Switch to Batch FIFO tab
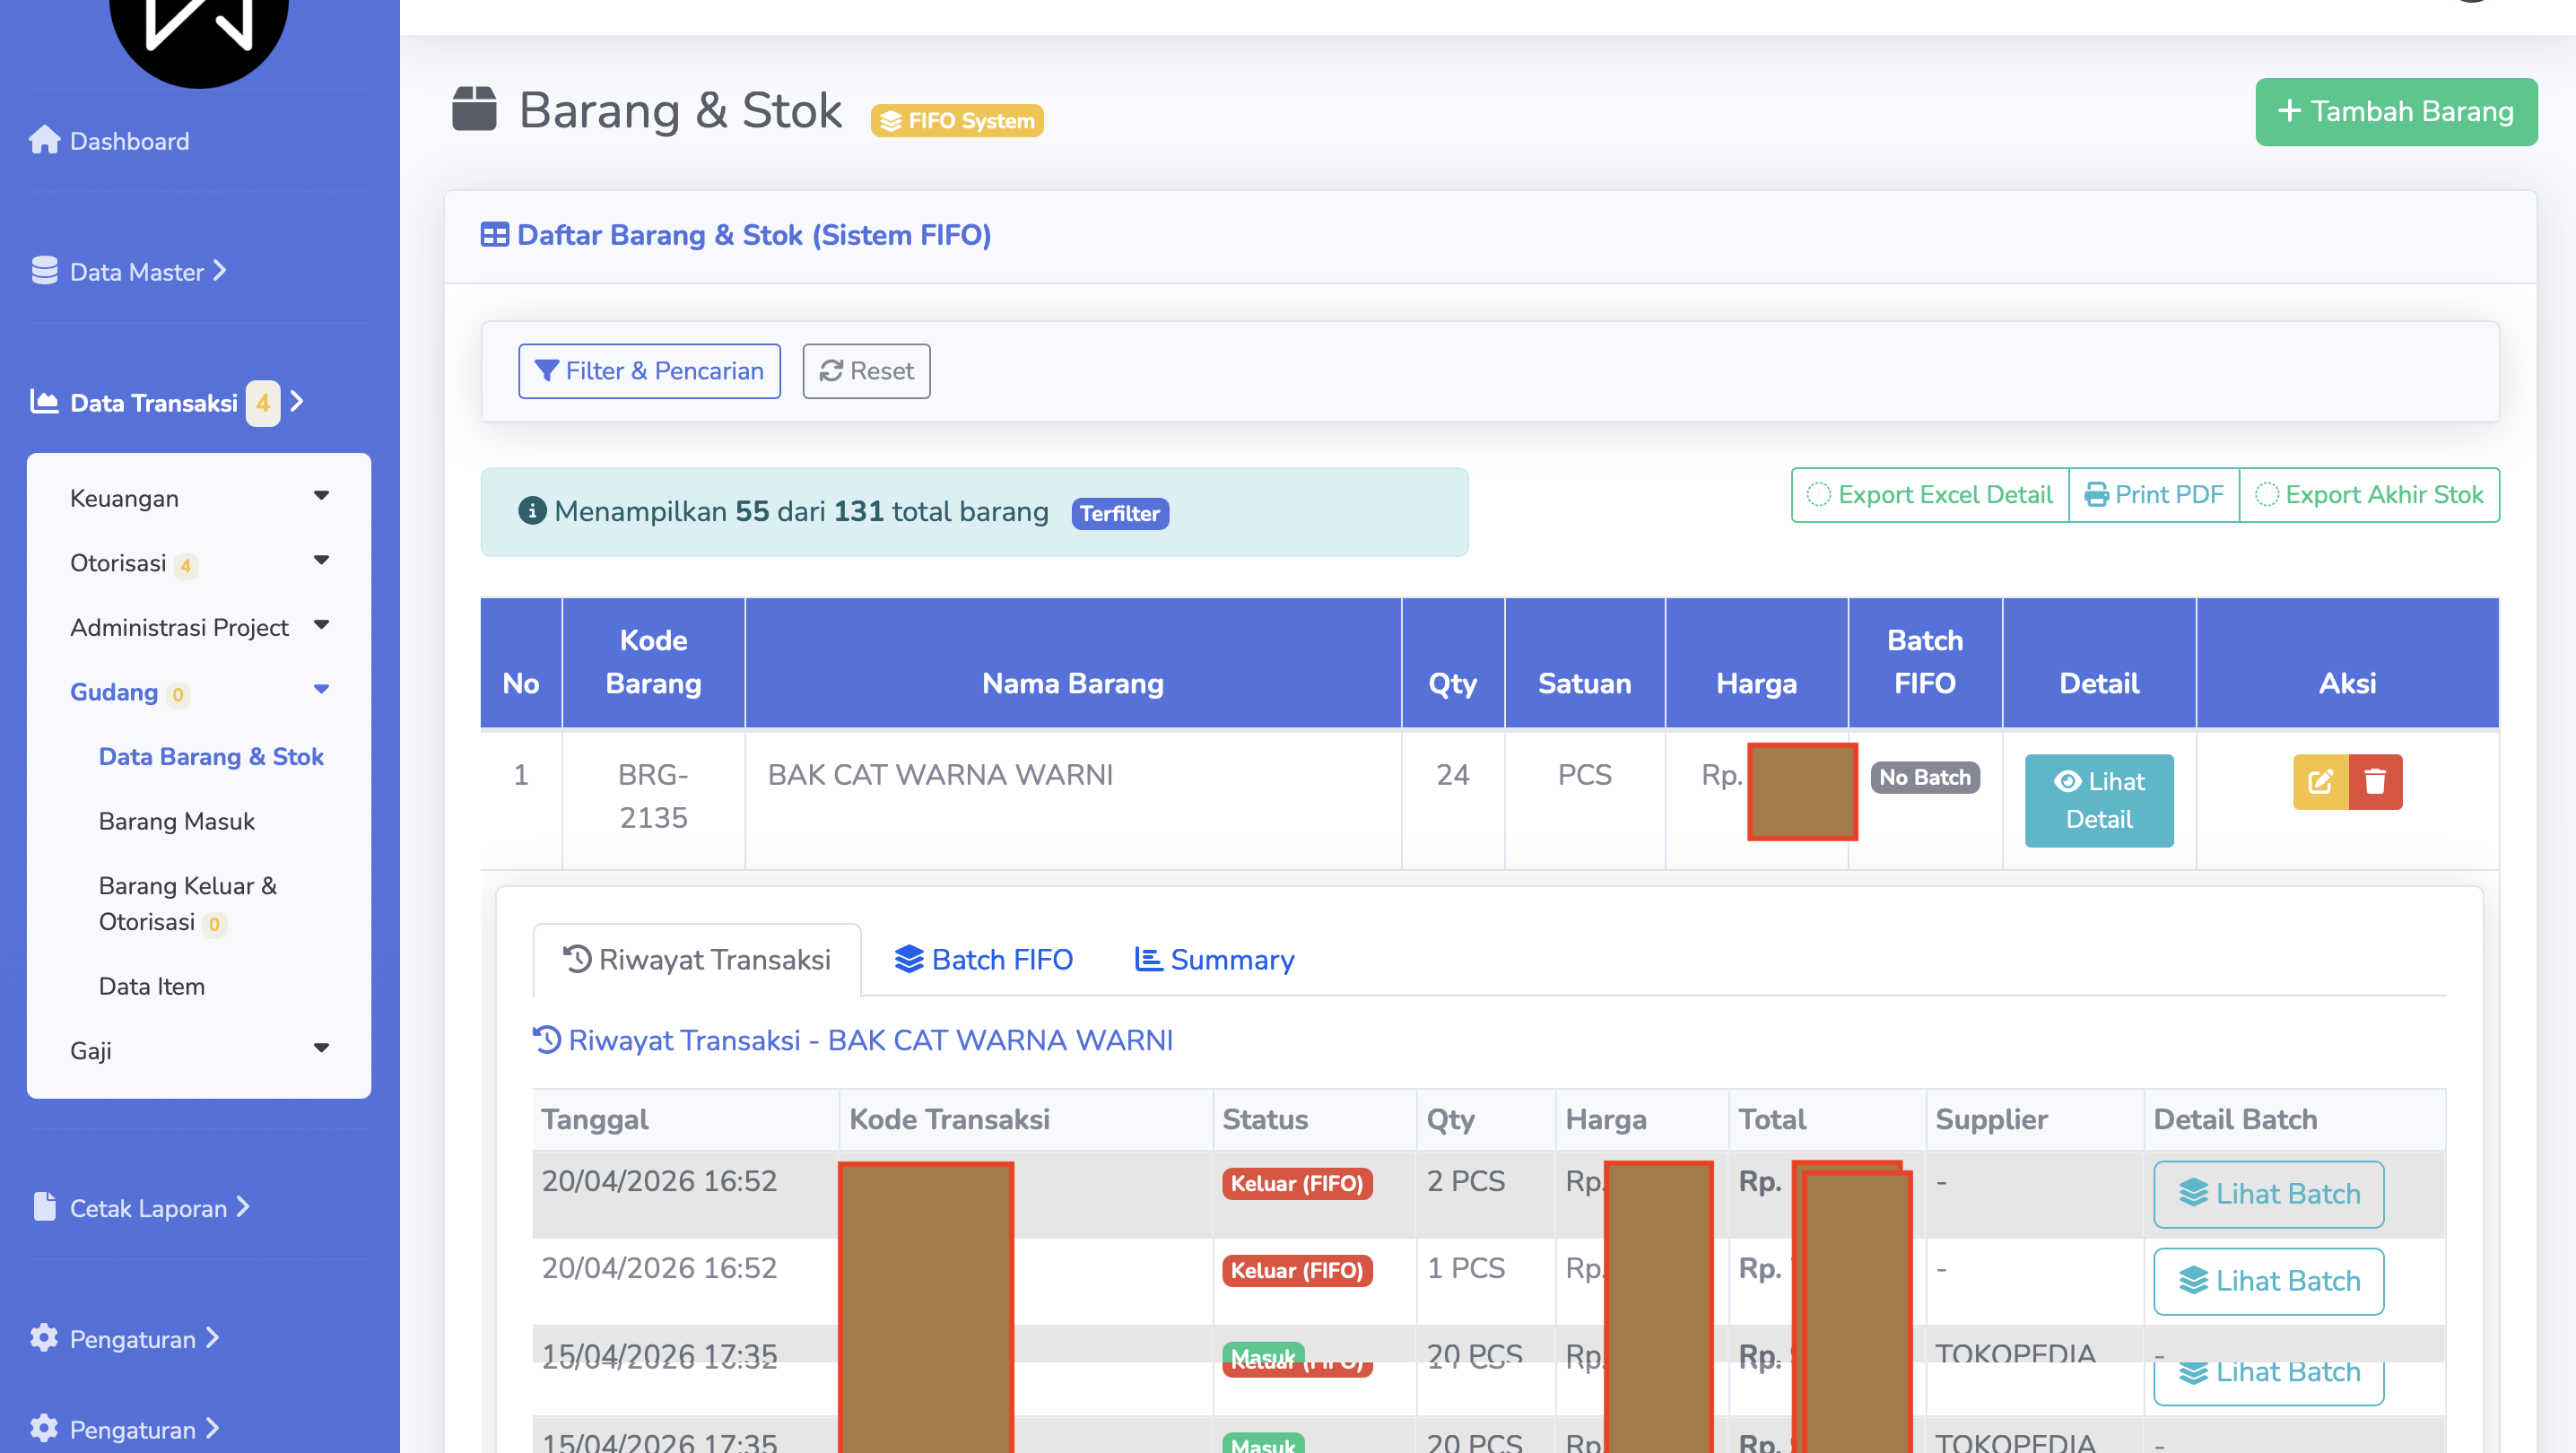The width and height of the screenshot is (2576, 1453). point(983,959)
